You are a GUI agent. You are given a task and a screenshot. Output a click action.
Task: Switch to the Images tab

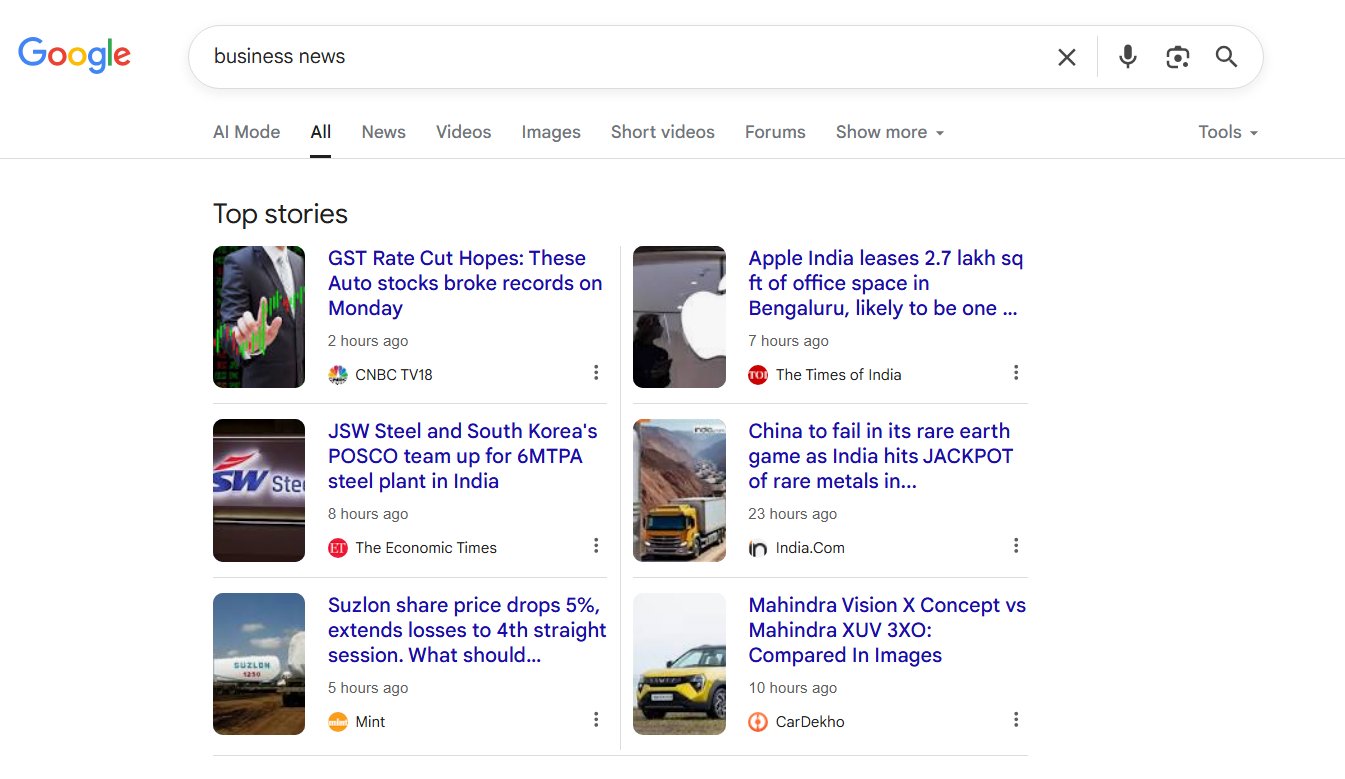[551, 132]
